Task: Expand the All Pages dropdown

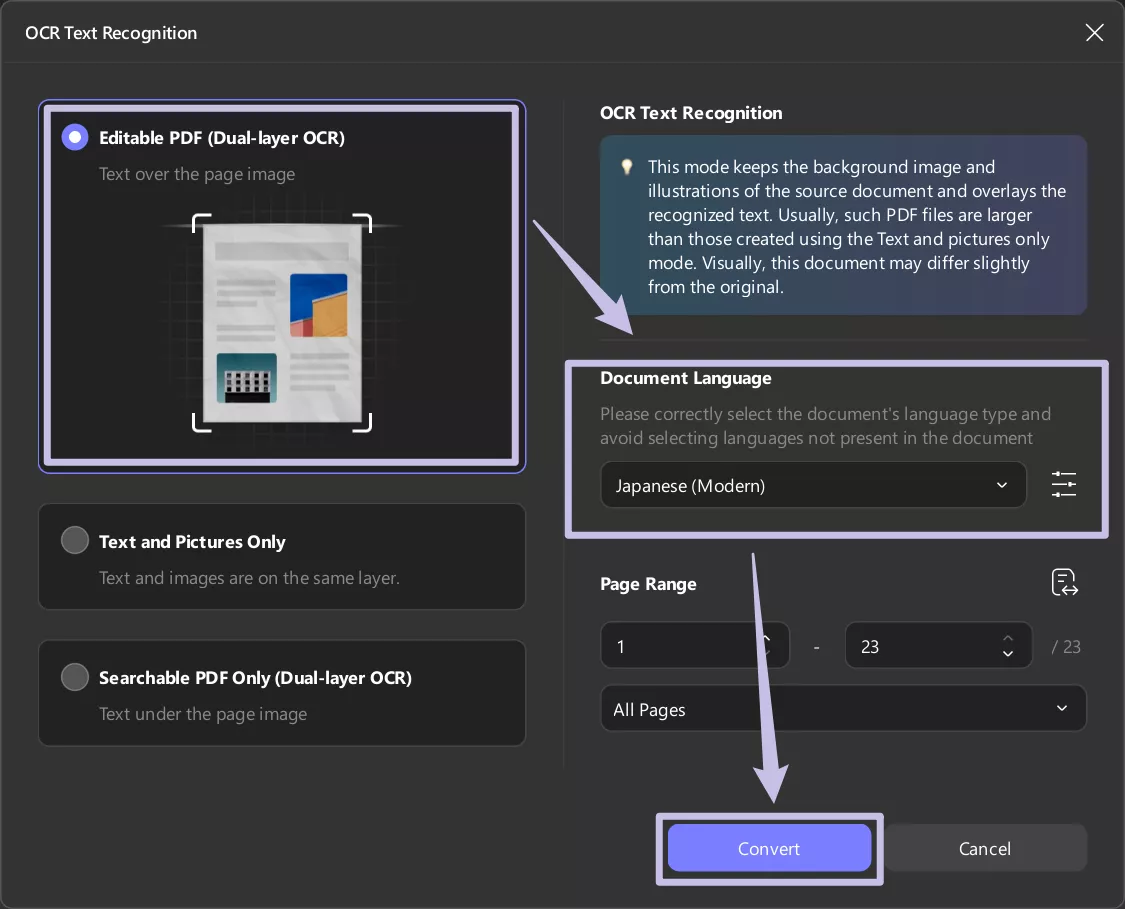Action: 842,709
